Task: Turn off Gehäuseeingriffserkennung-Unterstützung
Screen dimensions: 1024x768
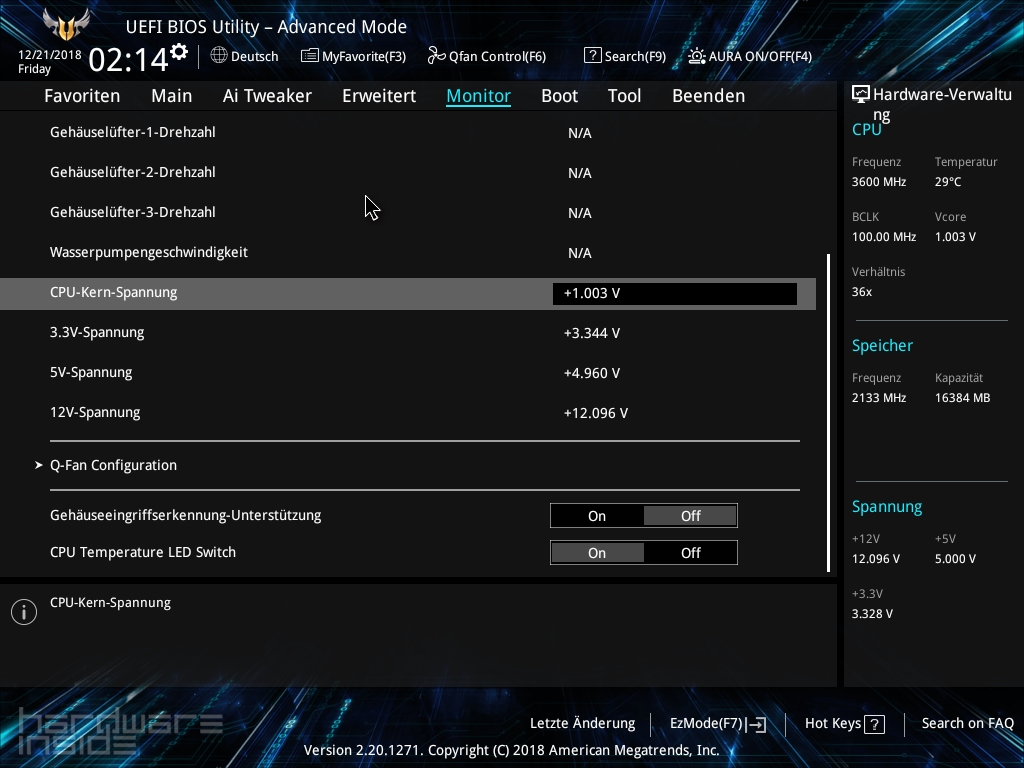Action: (x=690, y=515)
